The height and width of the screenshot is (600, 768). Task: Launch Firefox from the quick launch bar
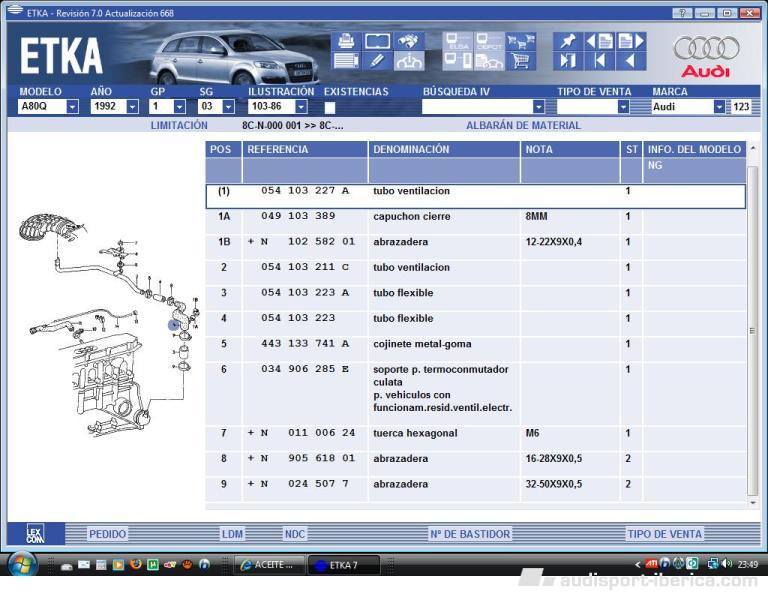coord(136,564)
